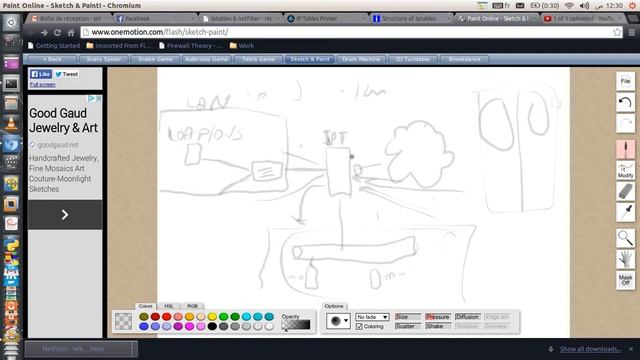Image resolution: width=640 pixels, height=360 pixels.
Task: Open the Scary Spider game link
Action: tap(103, 59)
